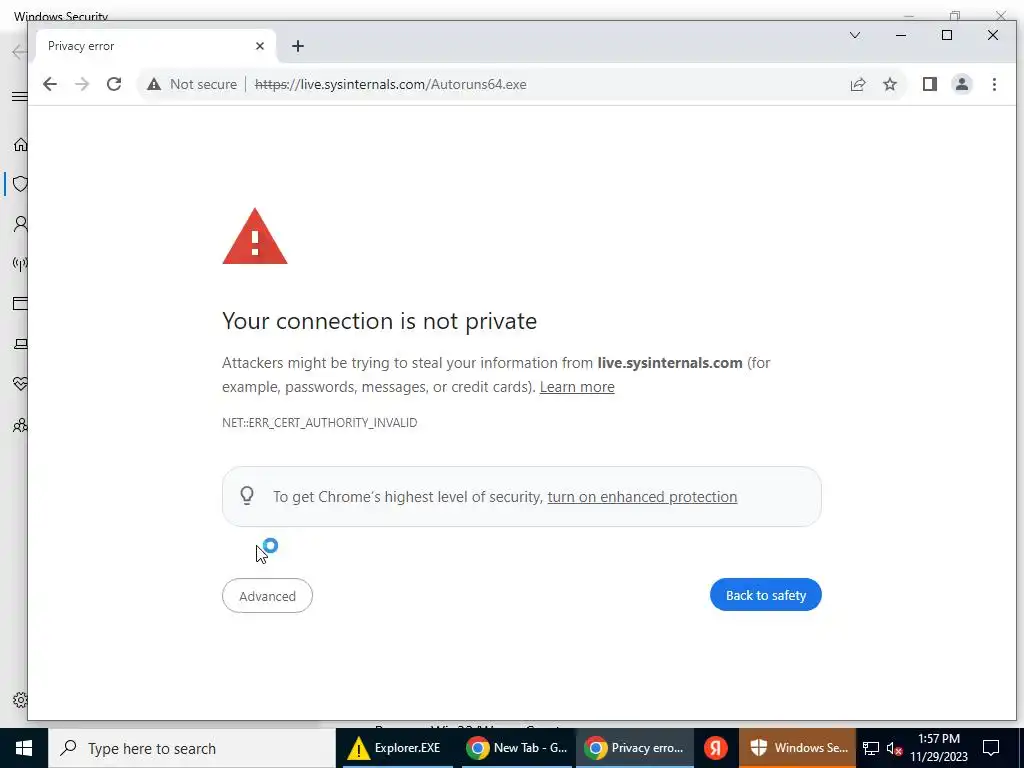Open the Learn more link
This screenshot has width=1024, height=768.
coord(577,387)
